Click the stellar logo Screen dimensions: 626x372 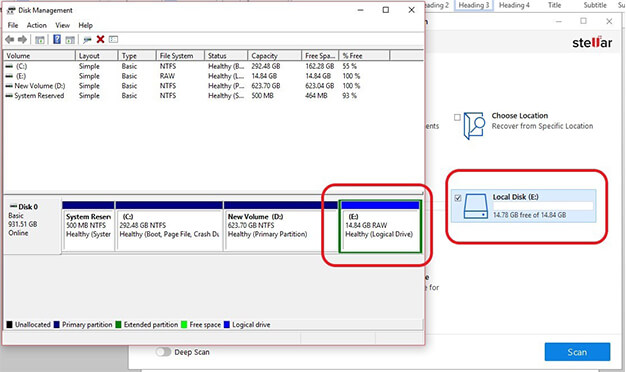592,42
